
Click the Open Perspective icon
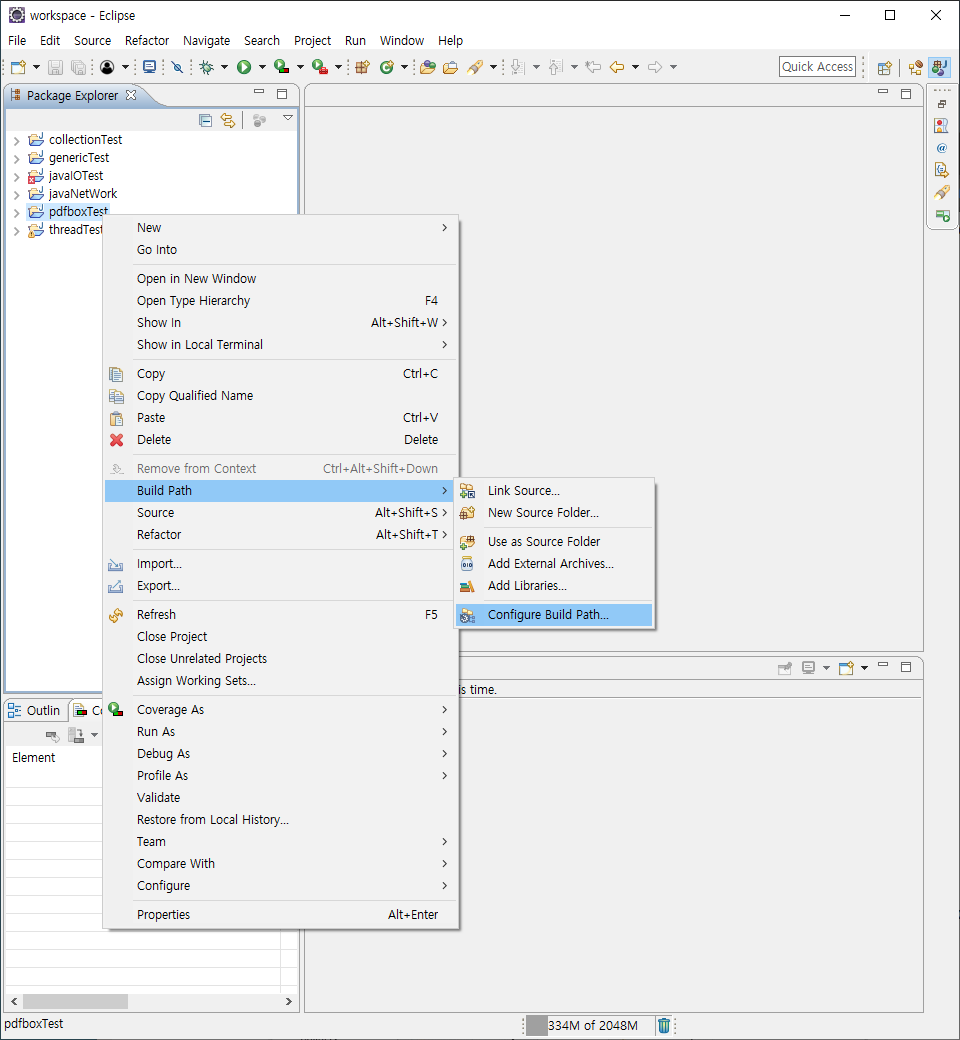(x=884, y=68)
